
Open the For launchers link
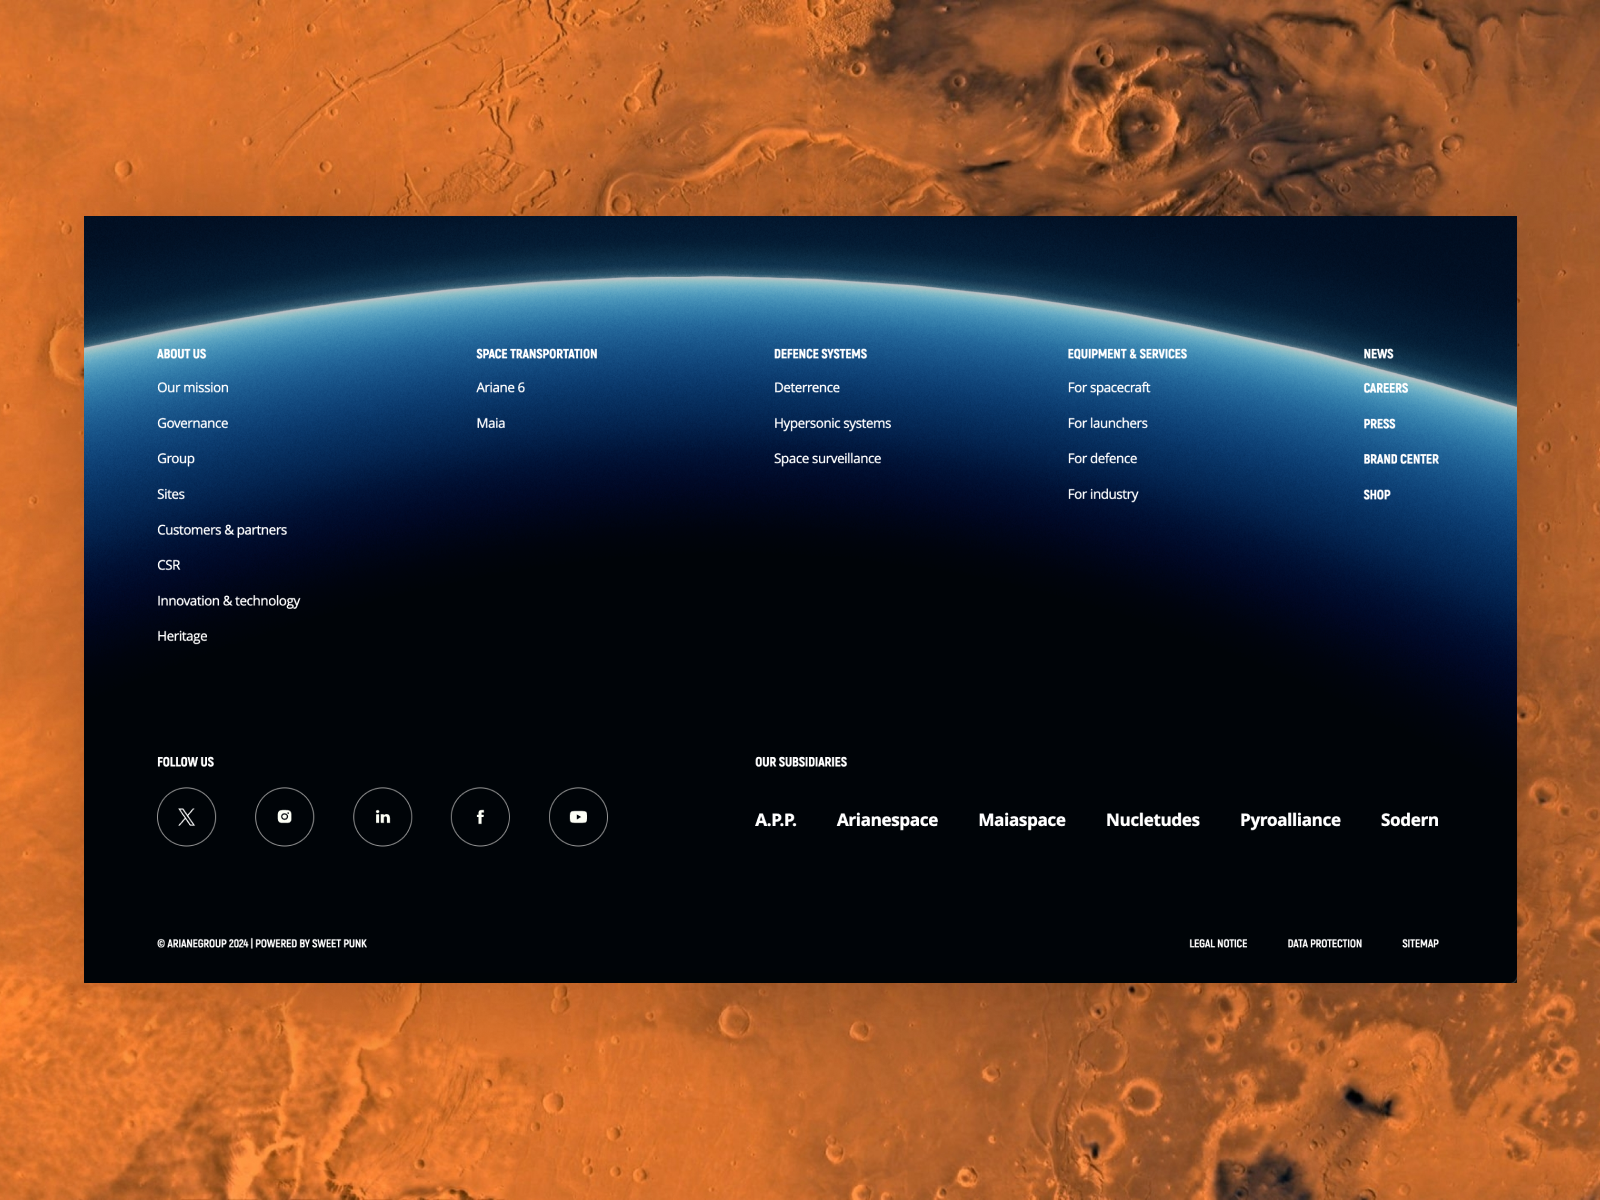point(1107,423)
